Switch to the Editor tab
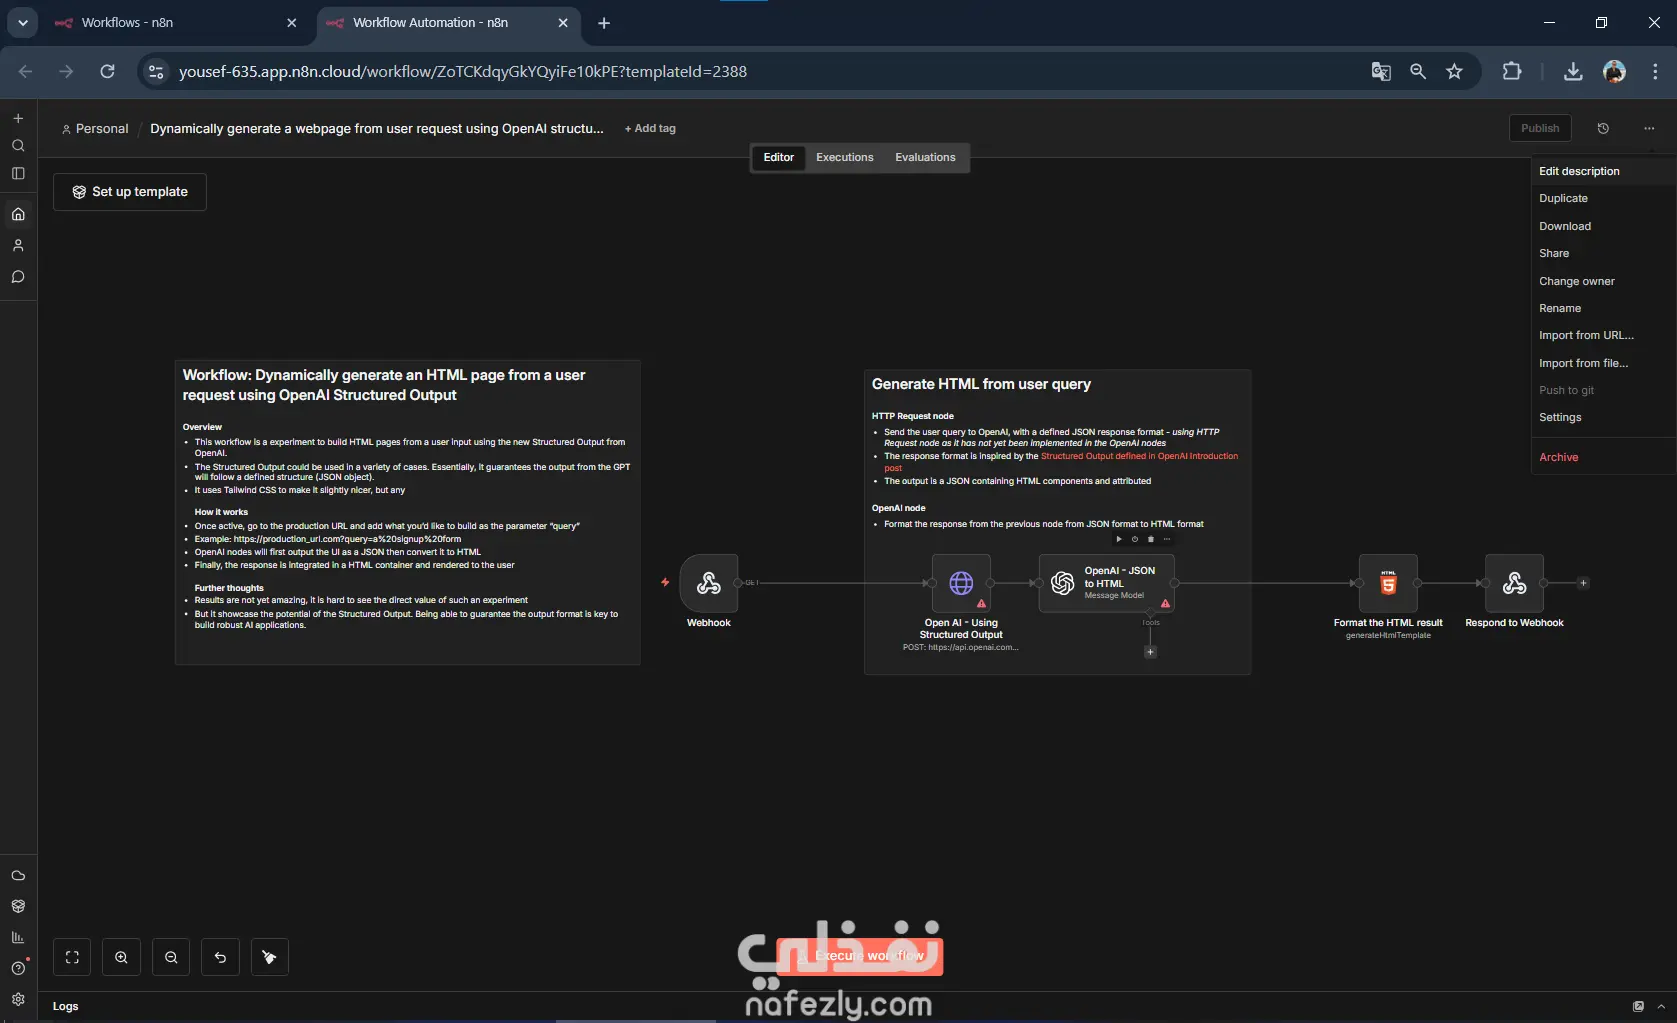Image resolution: width=1677 pixels, height=1023 pixels. pos(778,157)
